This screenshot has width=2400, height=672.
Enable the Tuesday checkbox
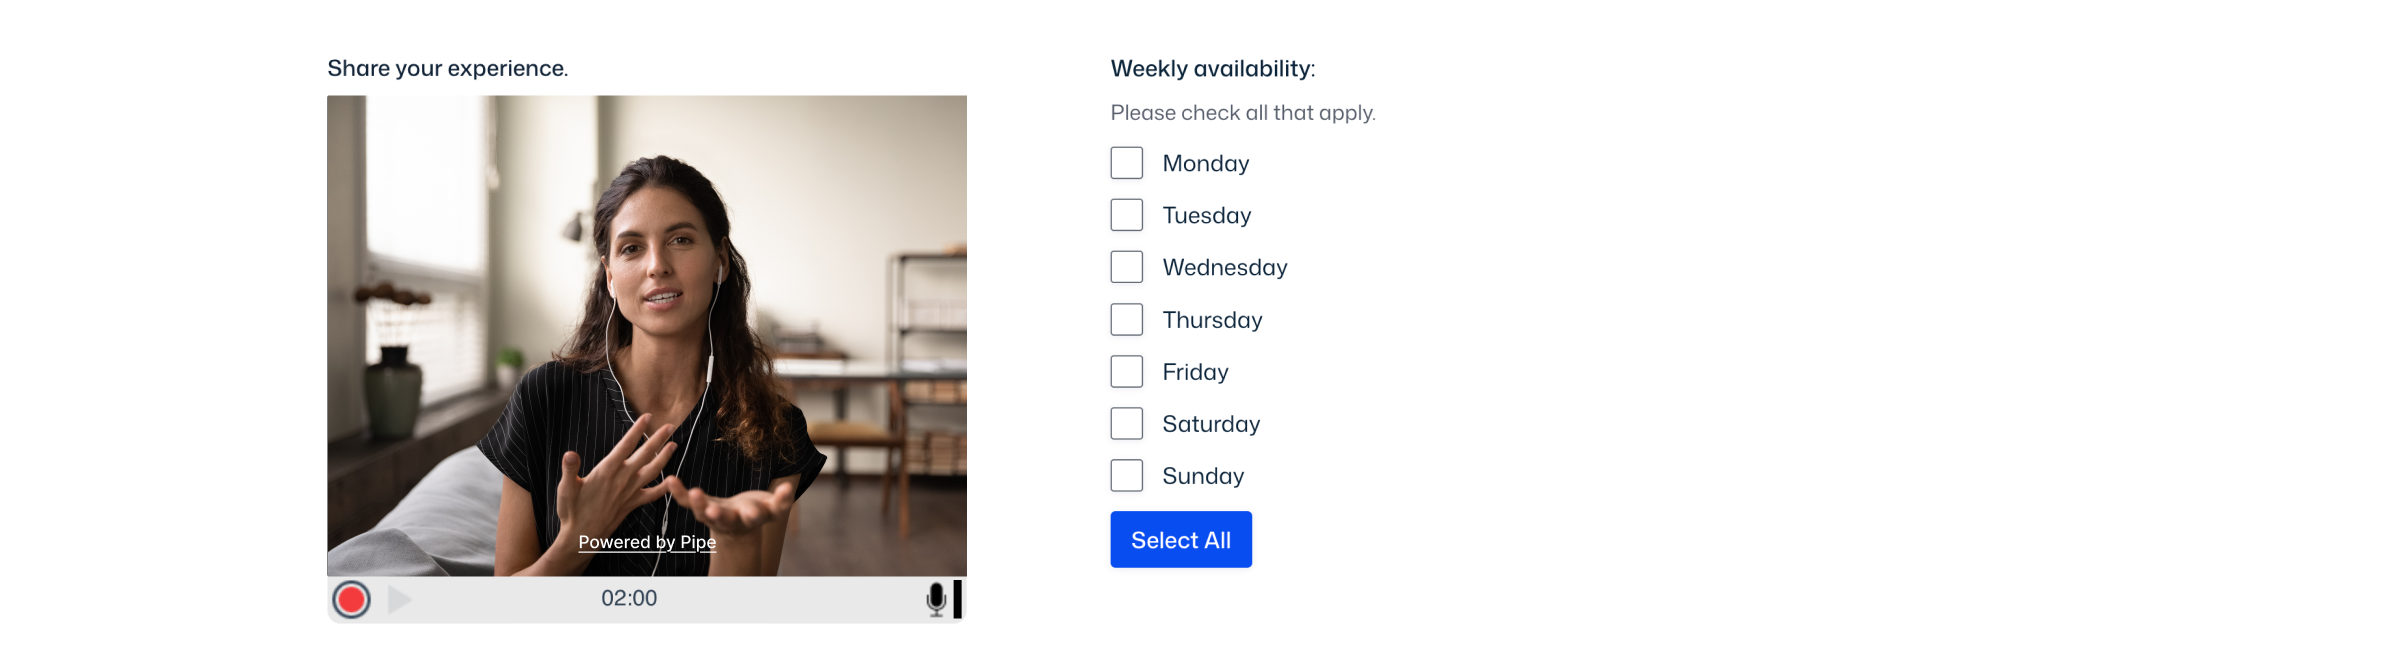1127,215
